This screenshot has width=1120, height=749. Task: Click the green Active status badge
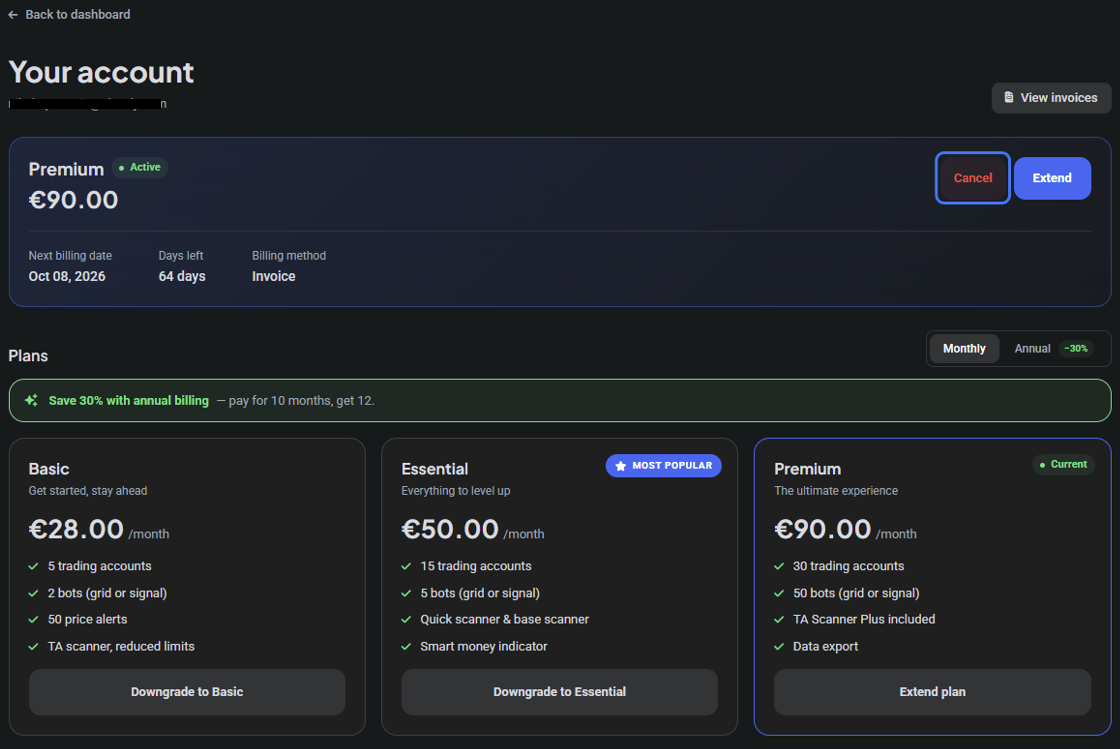[139, 167]
